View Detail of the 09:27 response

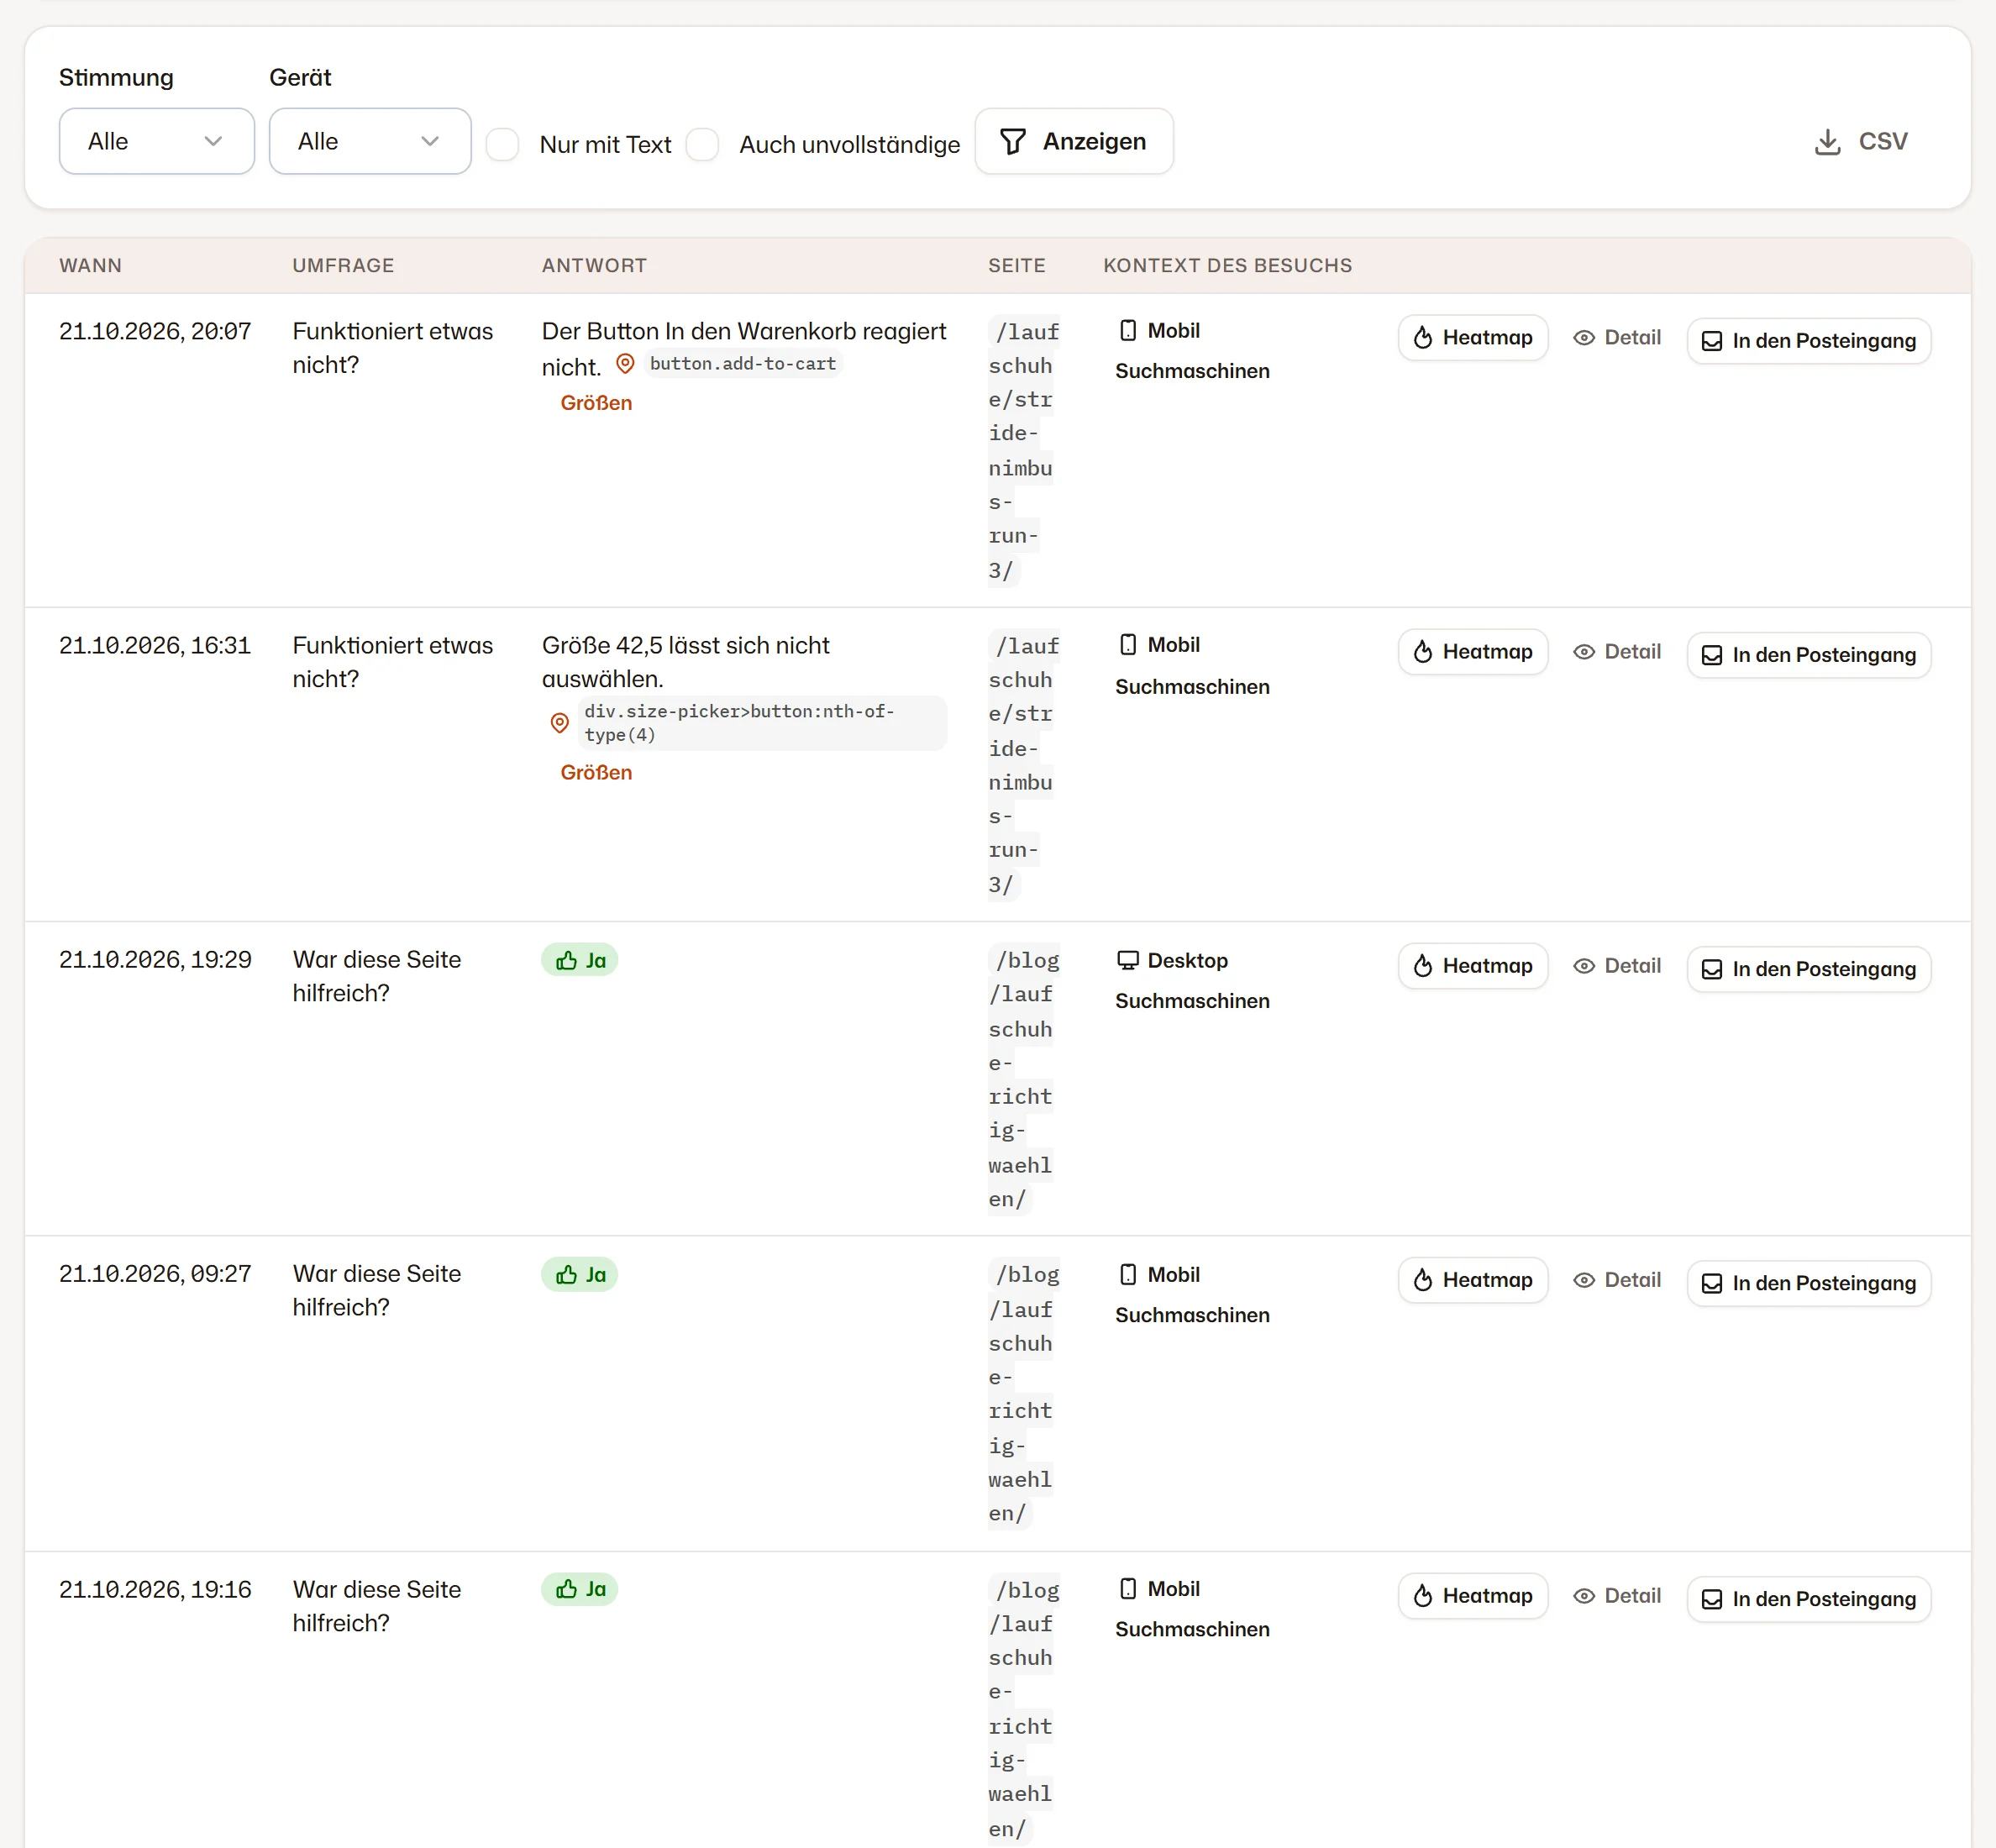(1617, 1280)
